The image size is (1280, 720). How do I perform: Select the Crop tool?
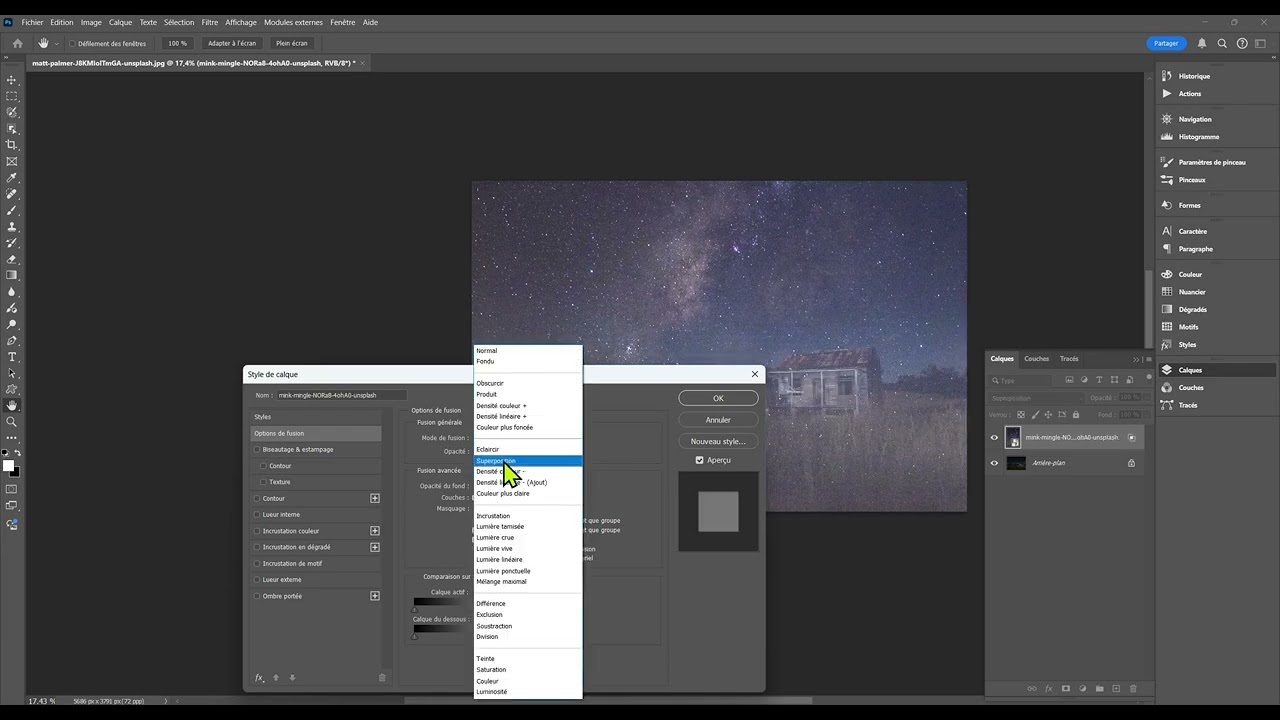click(x=12, y=145)
